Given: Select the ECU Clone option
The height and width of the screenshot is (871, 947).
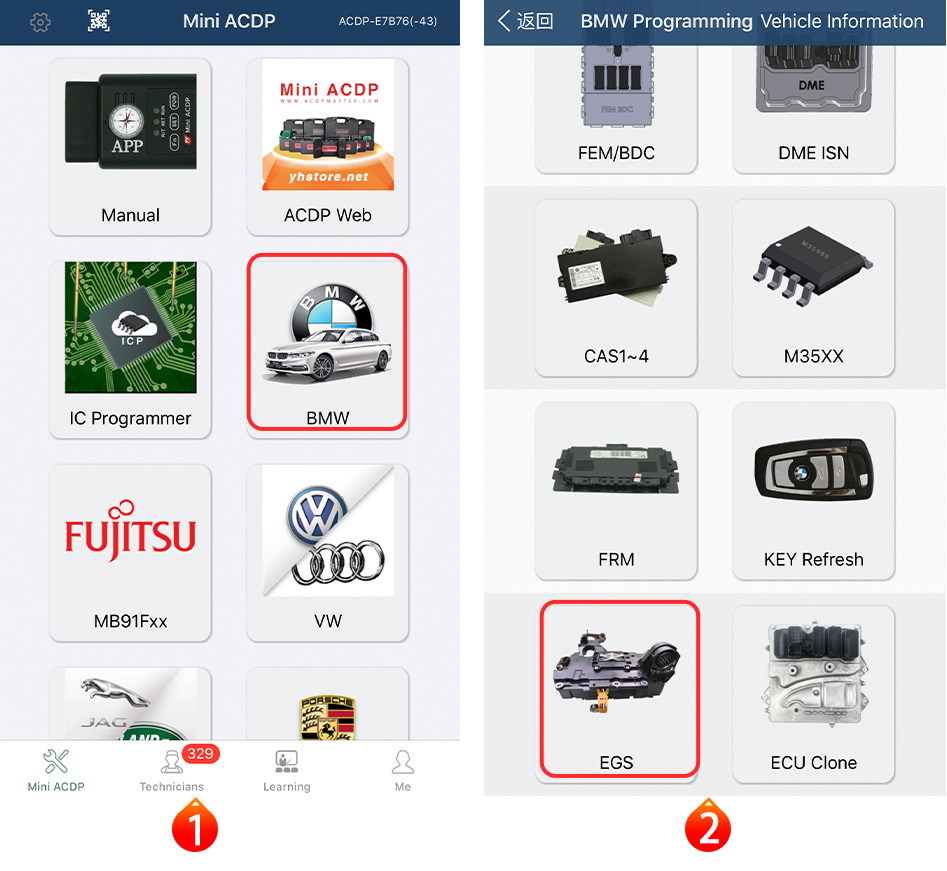Looking at the screenshot, I should 814,694.
